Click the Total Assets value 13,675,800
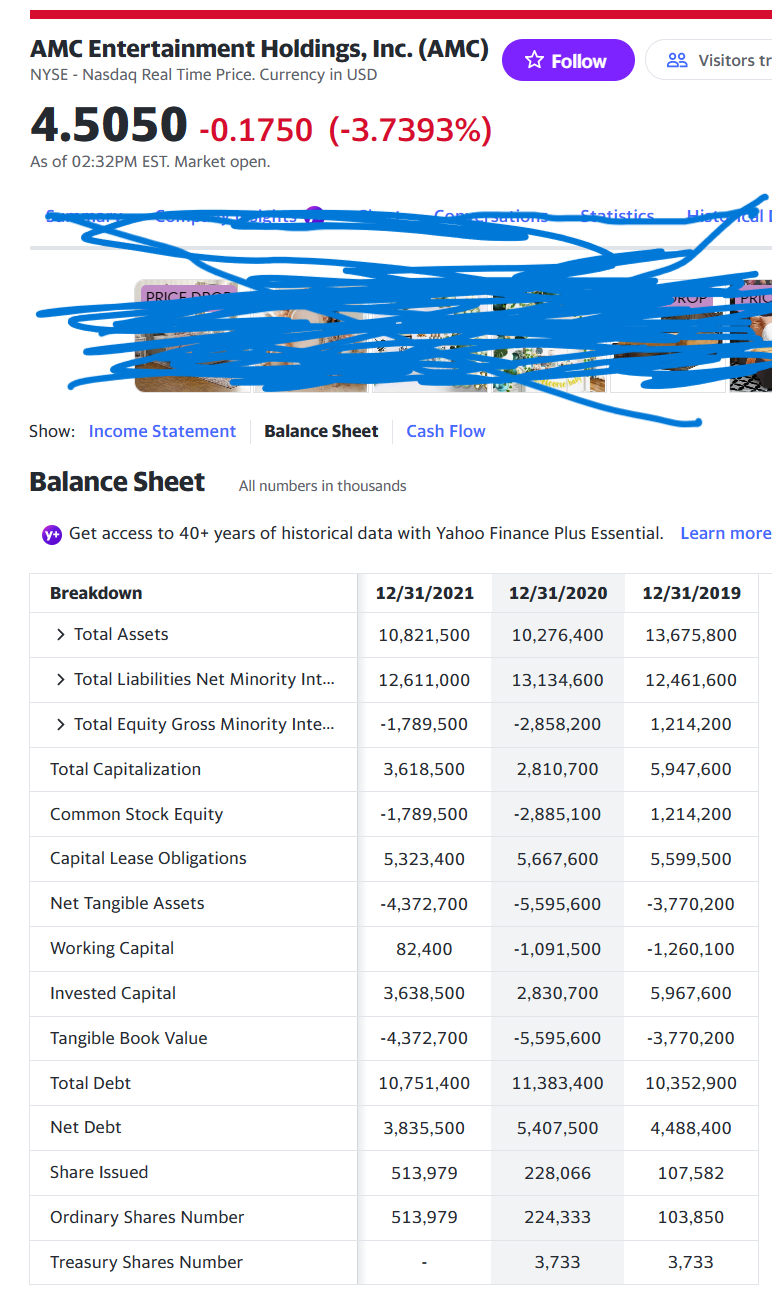Screen dimensions: 772x1304 point(691,635)
